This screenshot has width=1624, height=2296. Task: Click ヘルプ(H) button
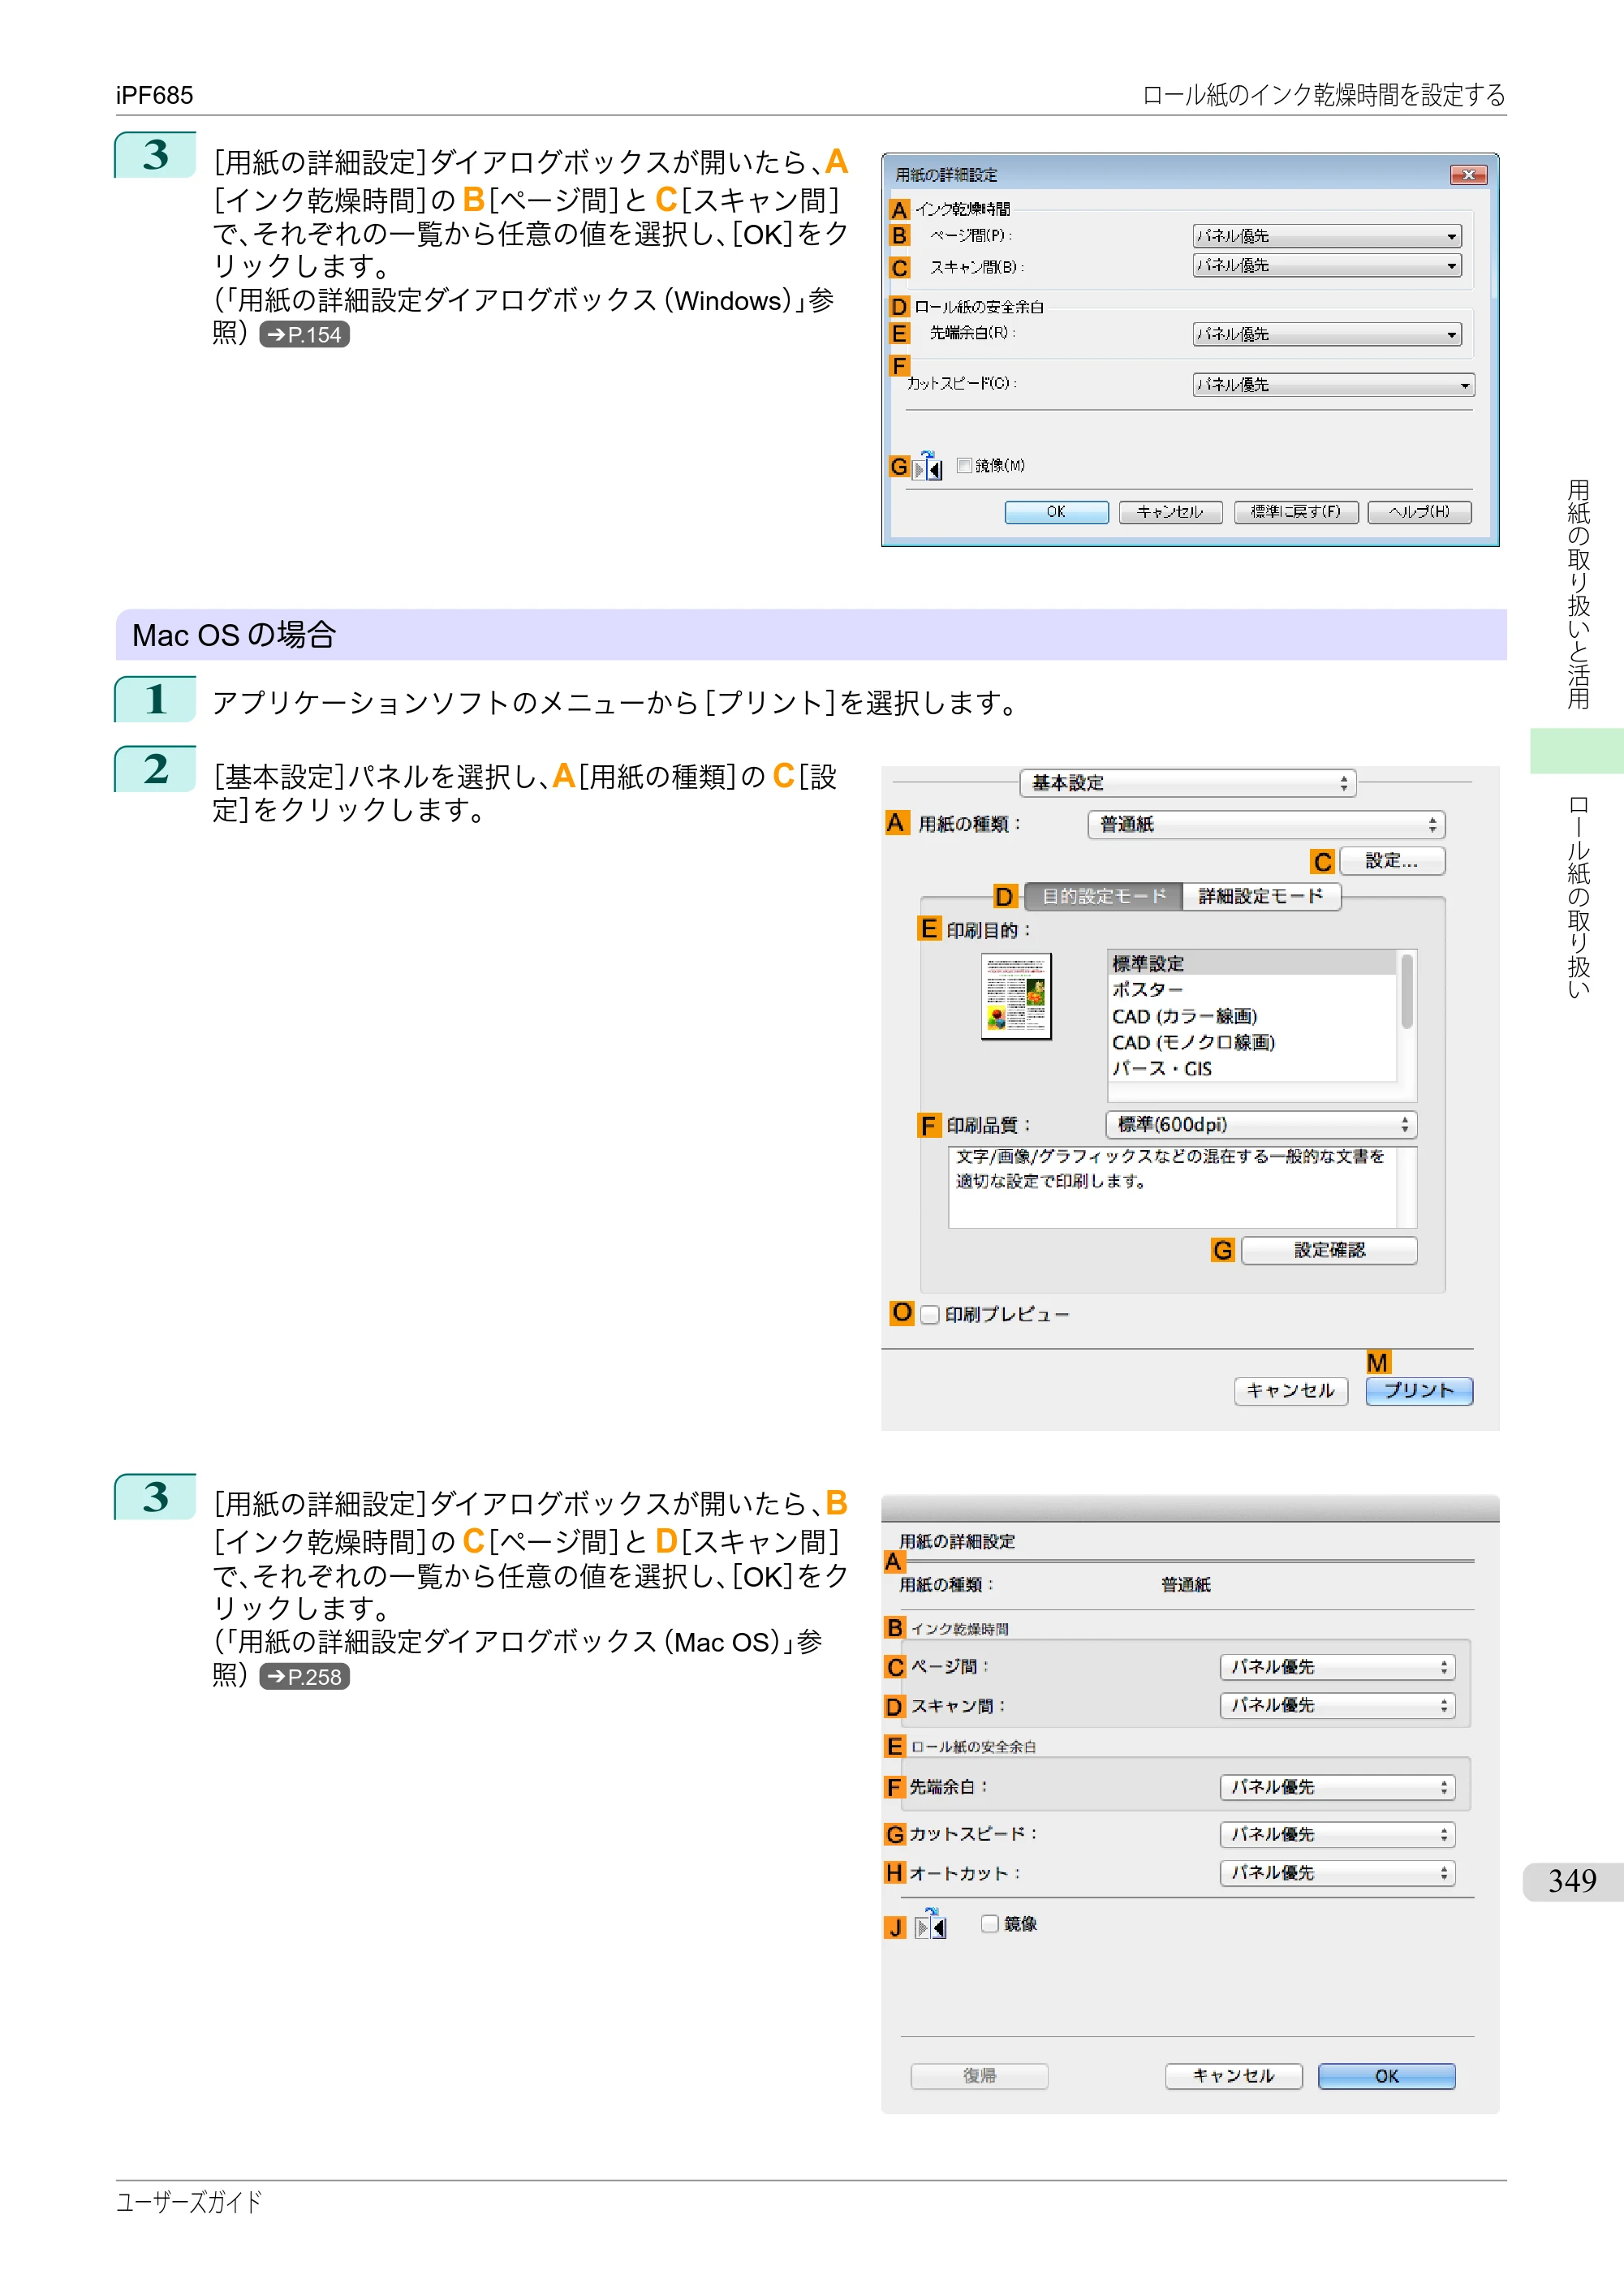(1420, 512)
